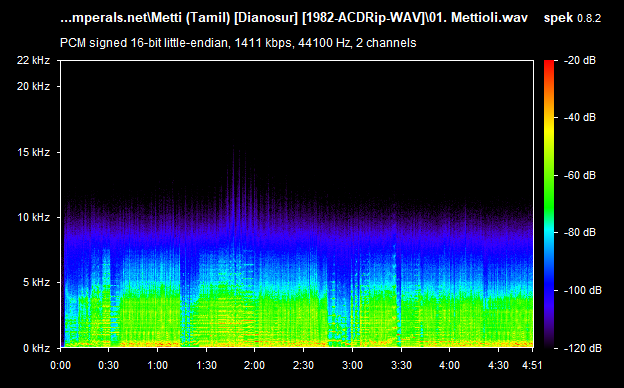The width and height of the screenshot is (624, 388).
Task: Click the spek 0.8.2 logo text
Action: (572, 18)
